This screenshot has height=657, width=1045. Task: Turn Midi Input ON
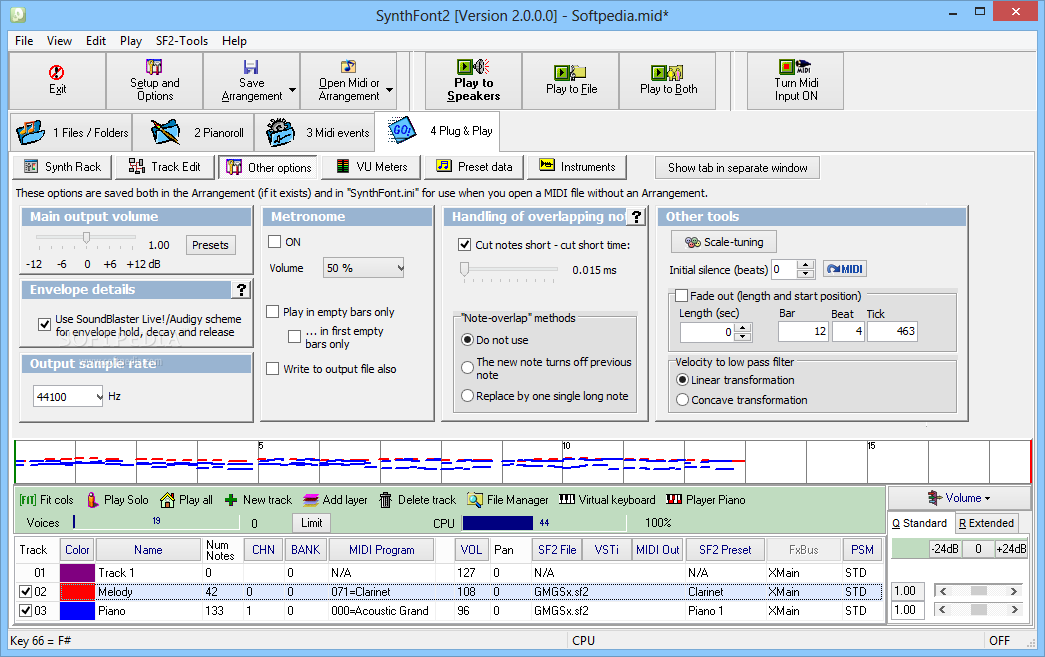(795, 81)
